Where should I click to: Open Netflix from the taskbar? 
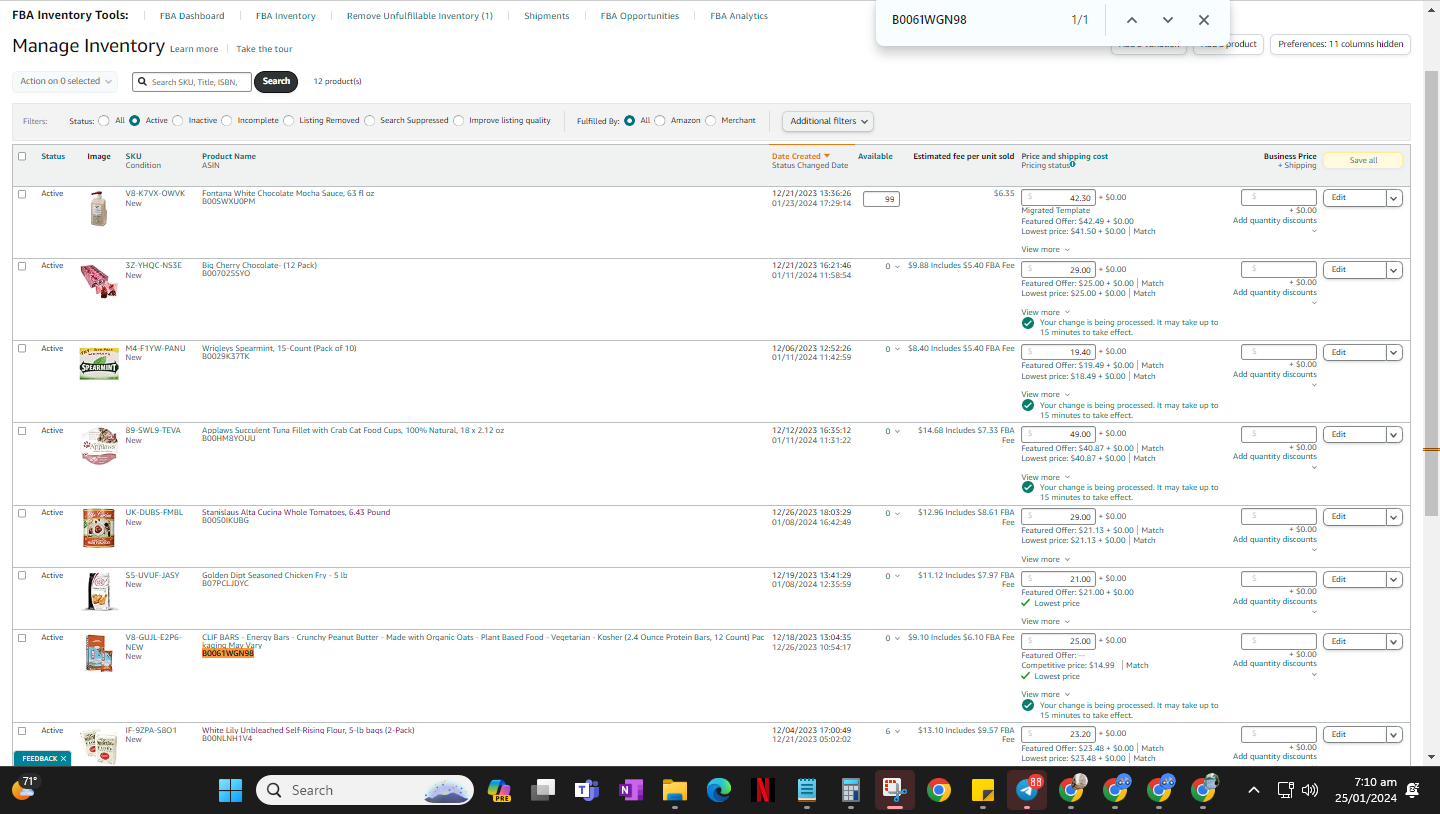(763, 790)
